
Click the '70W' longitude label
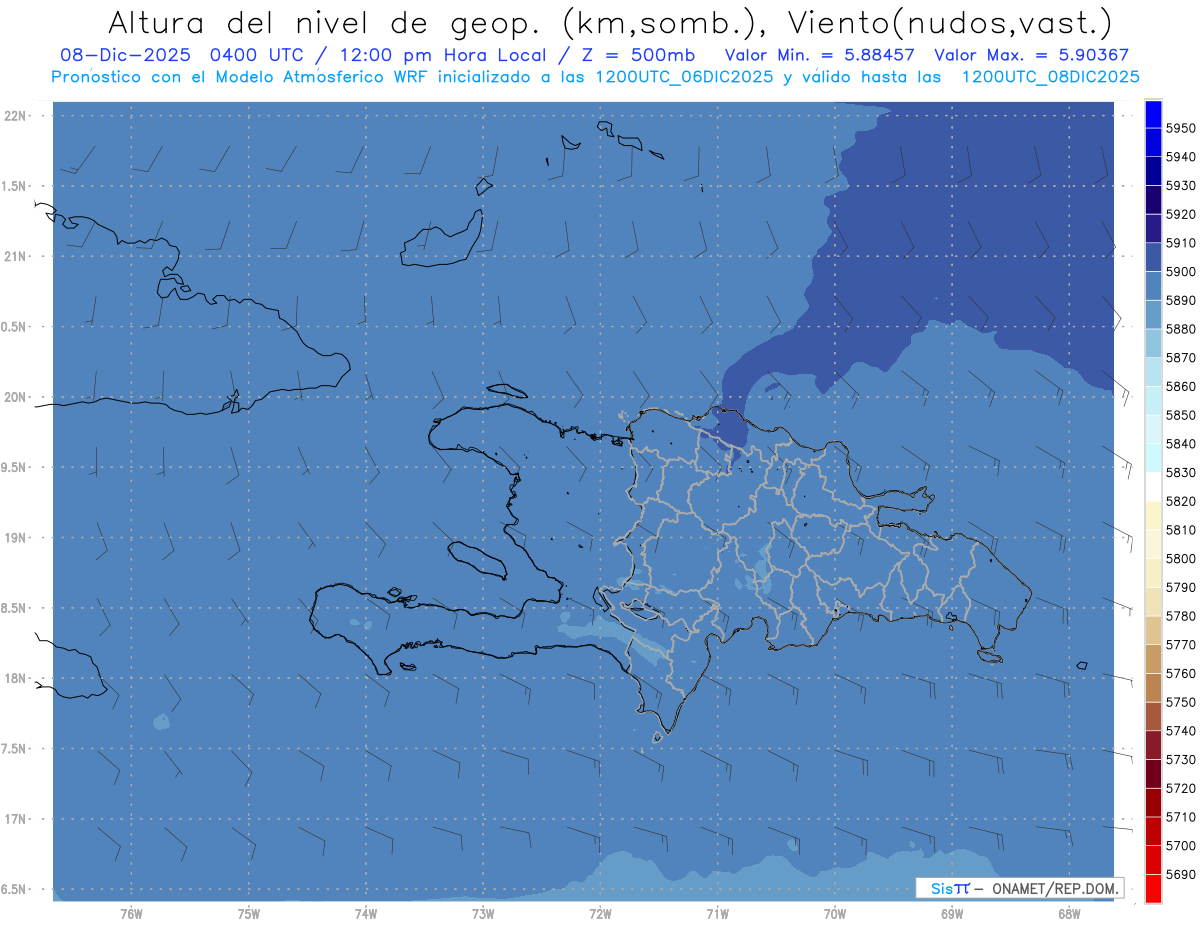pos(835,913)
